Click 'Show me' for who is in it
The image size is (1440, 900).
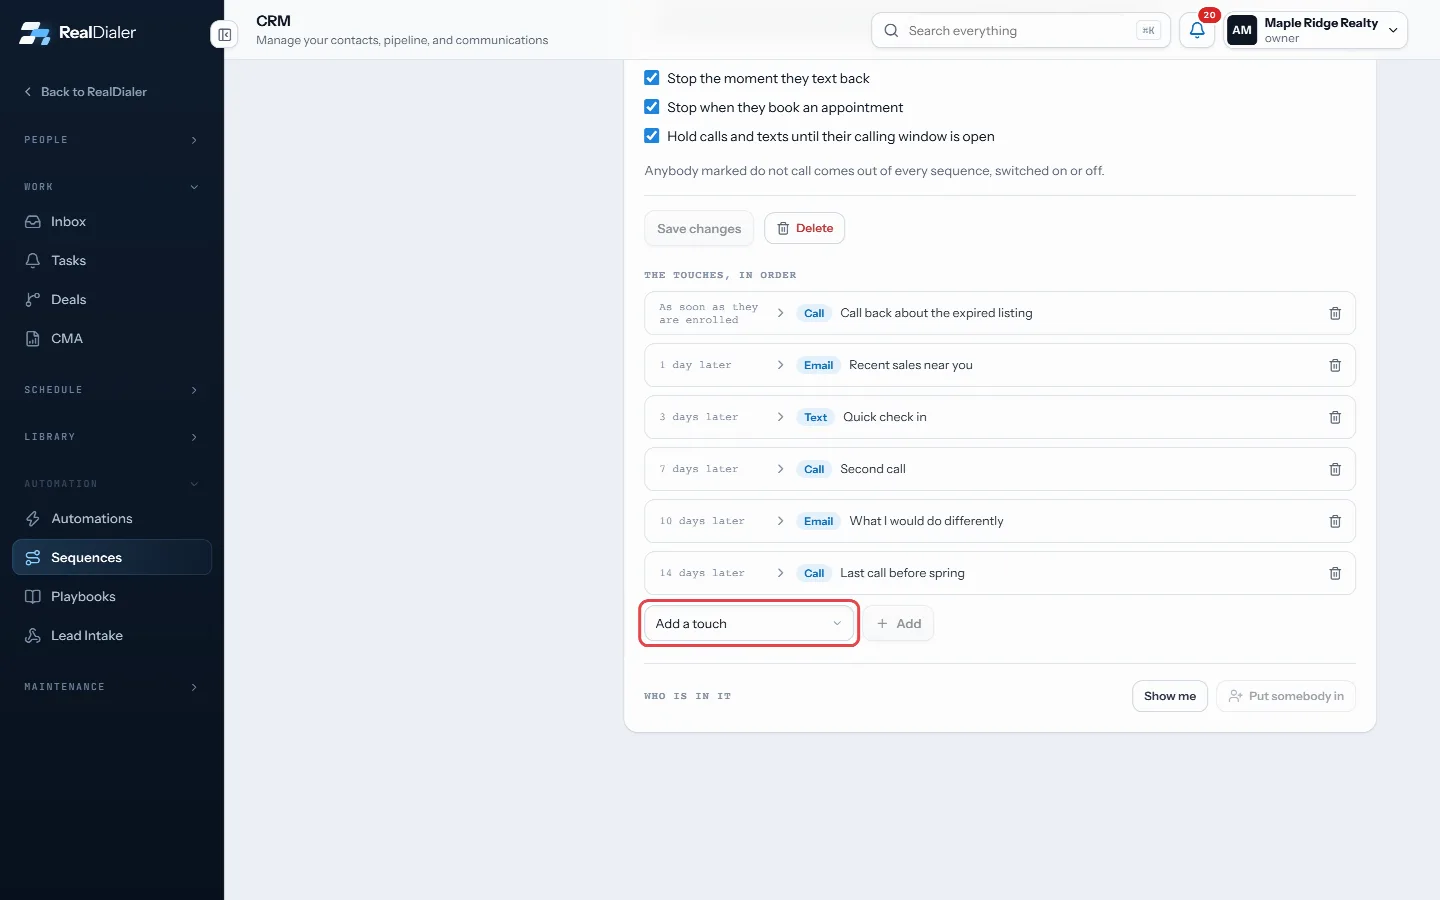(x=1170, y=696)
